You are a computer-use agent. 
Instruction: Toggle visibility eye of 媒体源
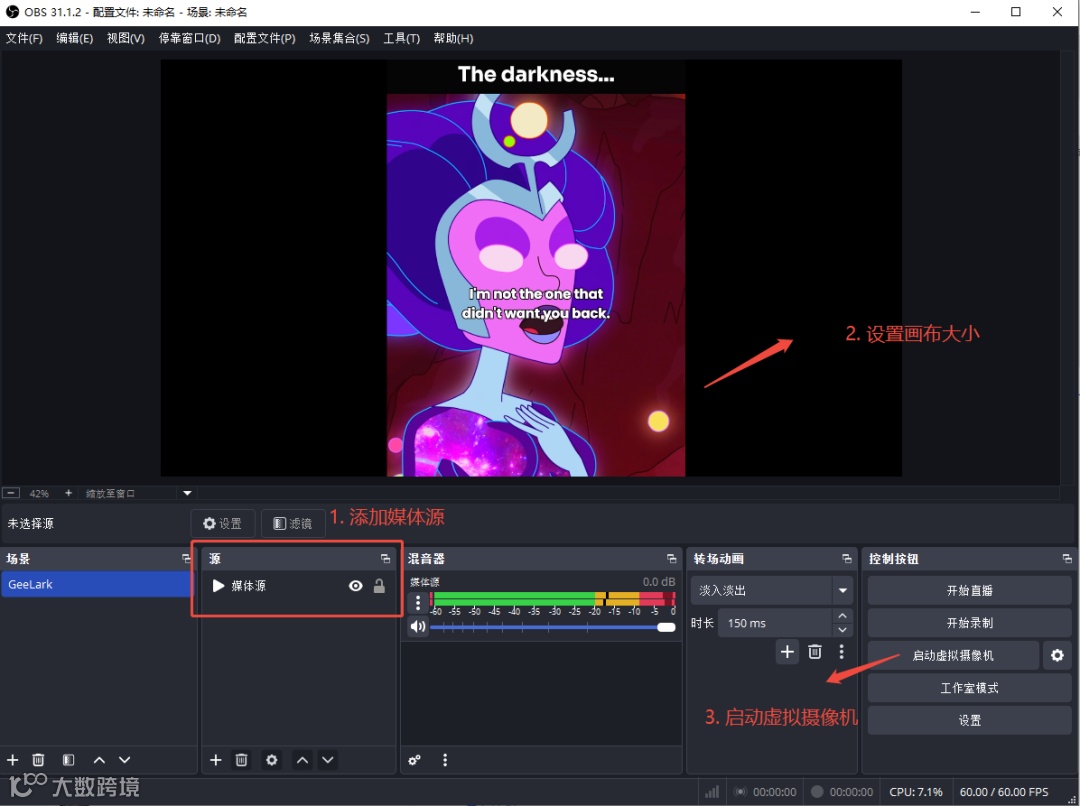click(x=355, y=586)
